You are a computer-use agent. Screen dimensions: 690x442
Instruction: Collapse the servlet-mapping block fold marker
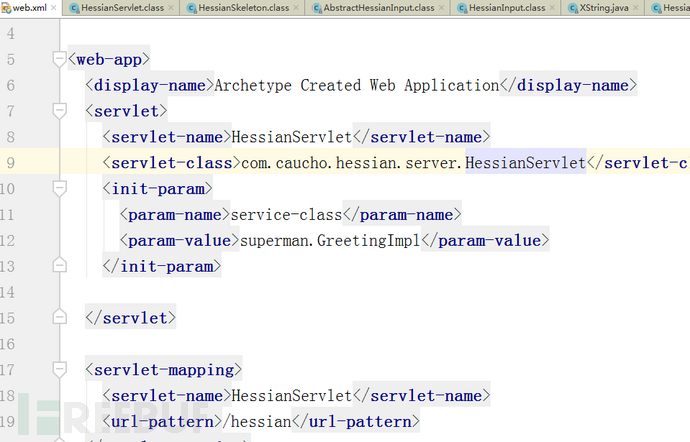[x=60, y=369]
